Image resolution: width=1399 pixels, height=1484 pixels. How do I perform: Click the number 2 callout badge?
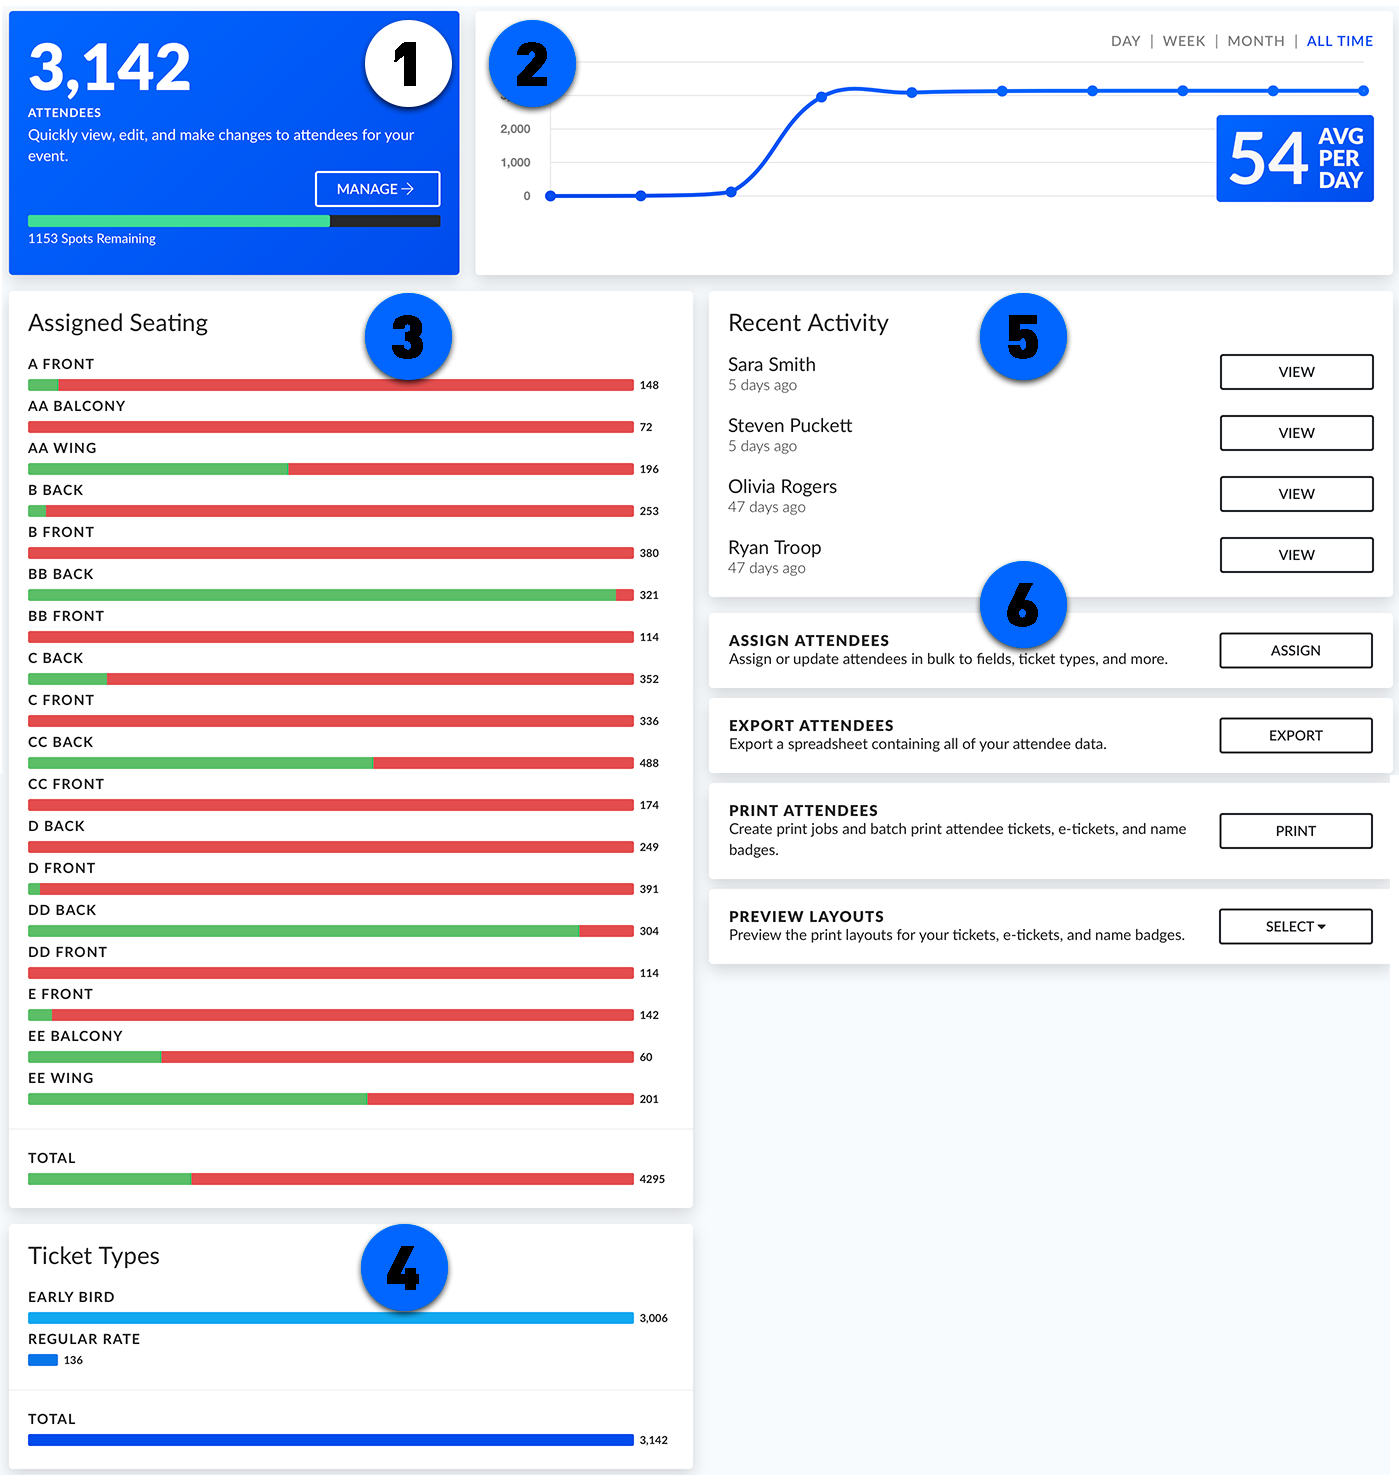531,64
